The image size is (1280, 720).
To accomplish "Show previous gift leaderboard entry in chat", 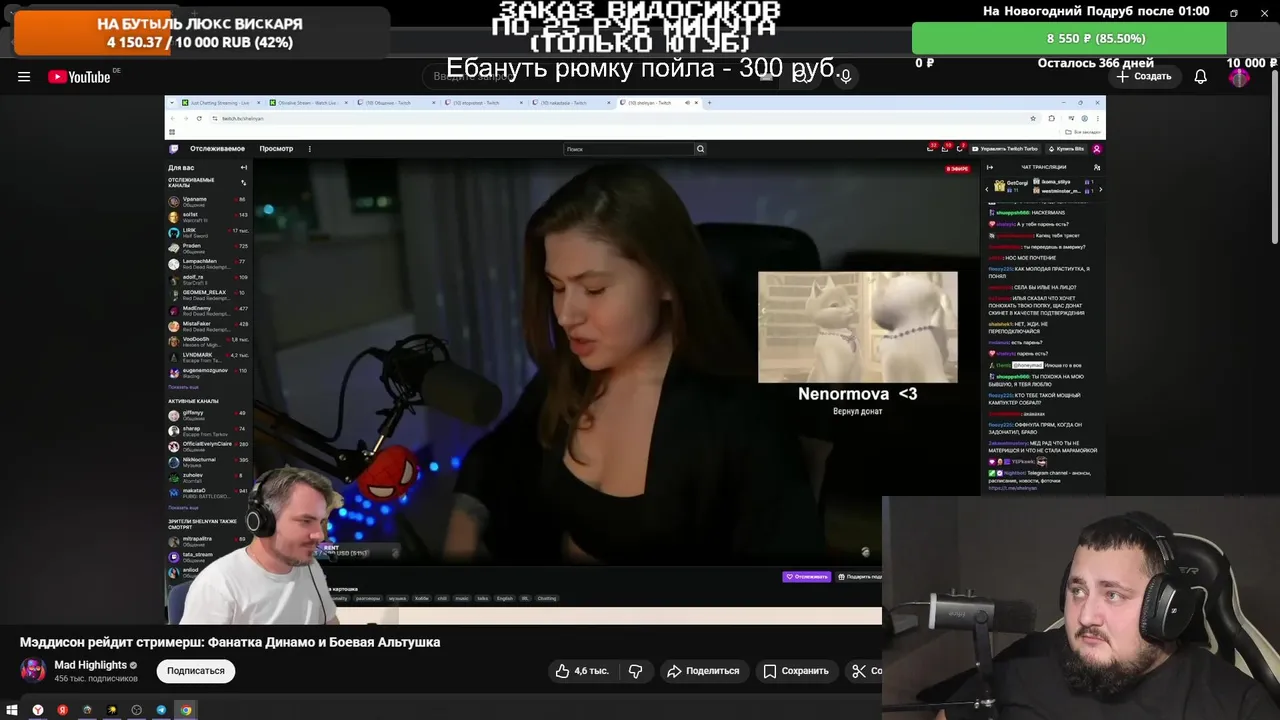I will [987, 188].
